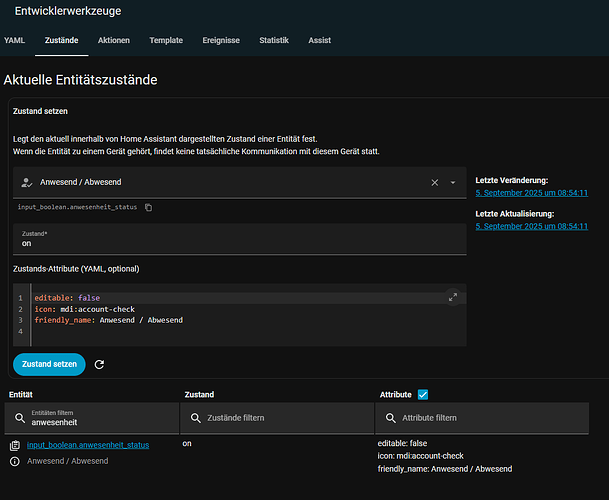Expand the entity picker dropdown arrow
This screenshot has width=609, height=500.
(453, 183)
